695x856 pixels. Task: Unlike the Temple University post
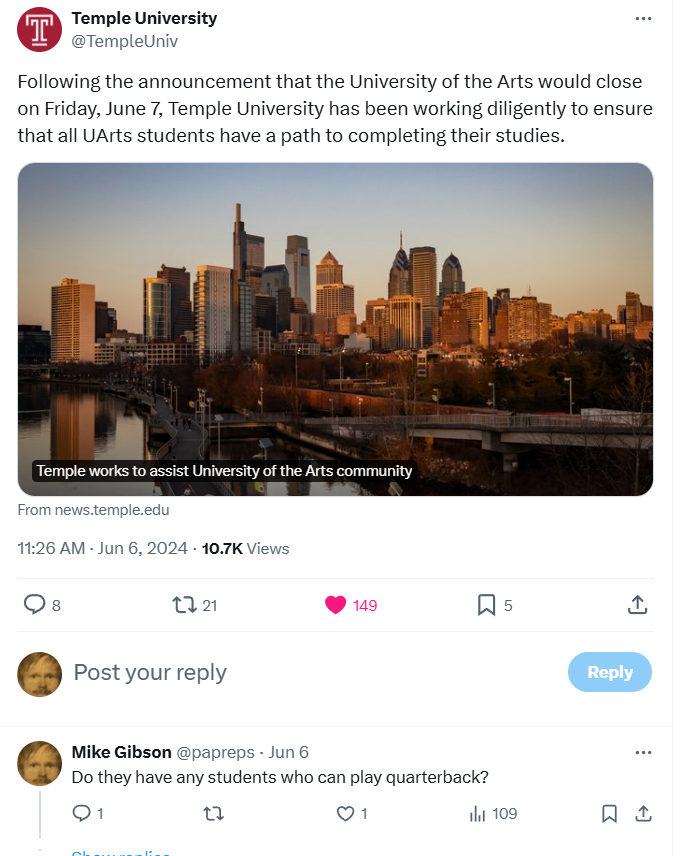pyautogui.click(x=336, y=604)
